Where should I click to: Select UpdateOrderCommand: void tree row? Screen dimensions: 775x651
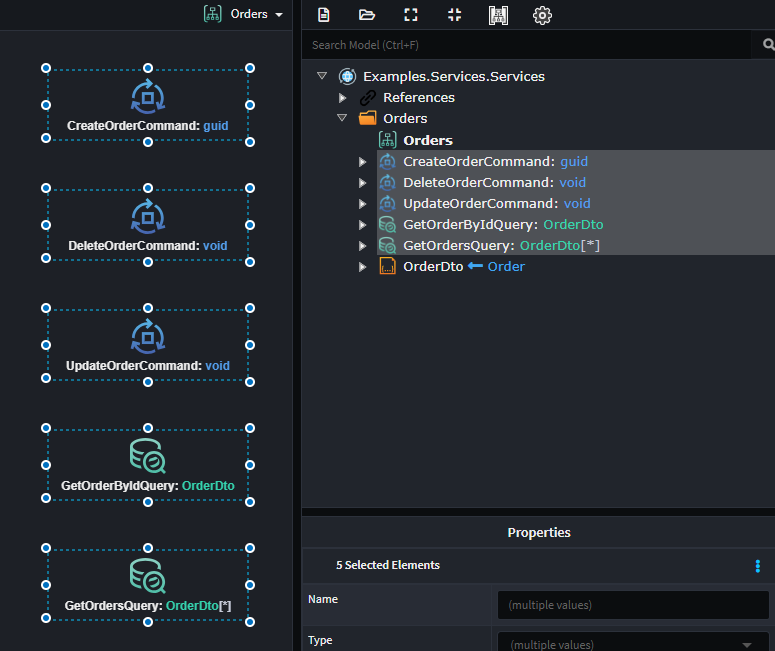pyautogui.click(x=497, y=204)
